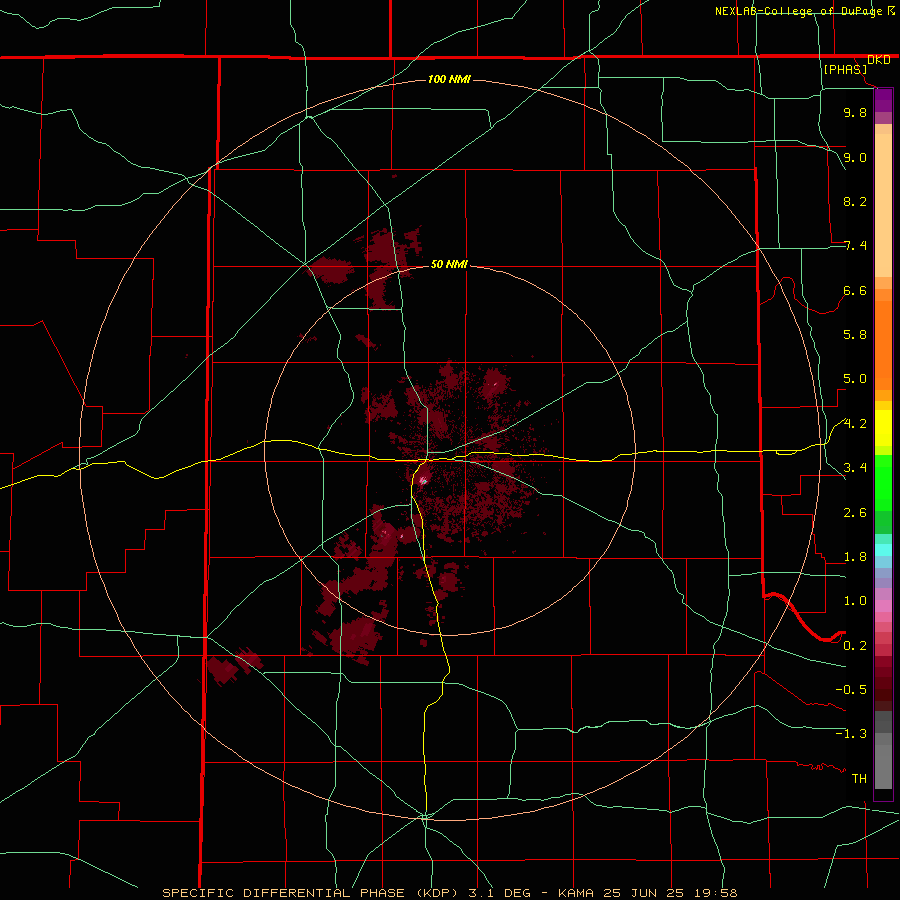
Task: Click the 0.2 legend value
Action: [855, 646]
